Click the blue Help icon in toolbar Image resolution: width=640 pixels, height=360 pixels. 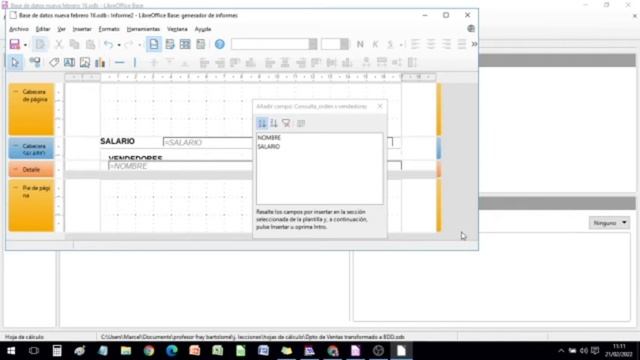click(x=220, y=44)
